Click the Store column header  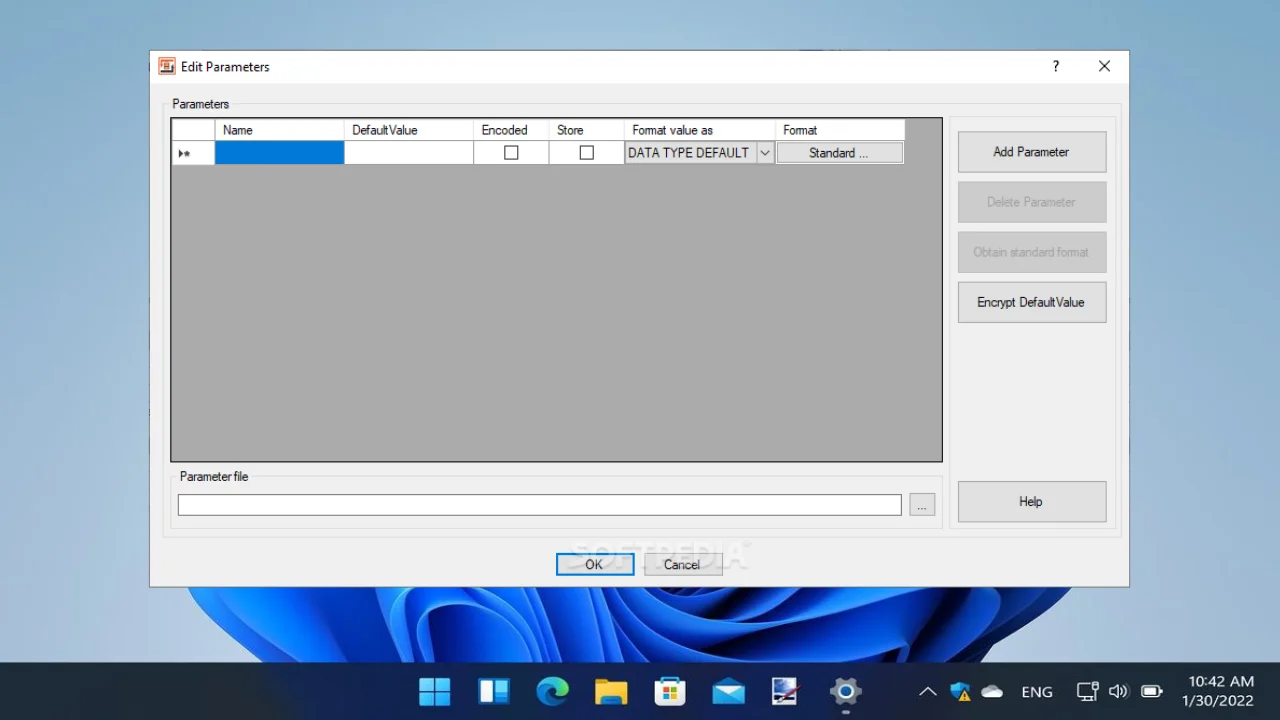point(587,130)
